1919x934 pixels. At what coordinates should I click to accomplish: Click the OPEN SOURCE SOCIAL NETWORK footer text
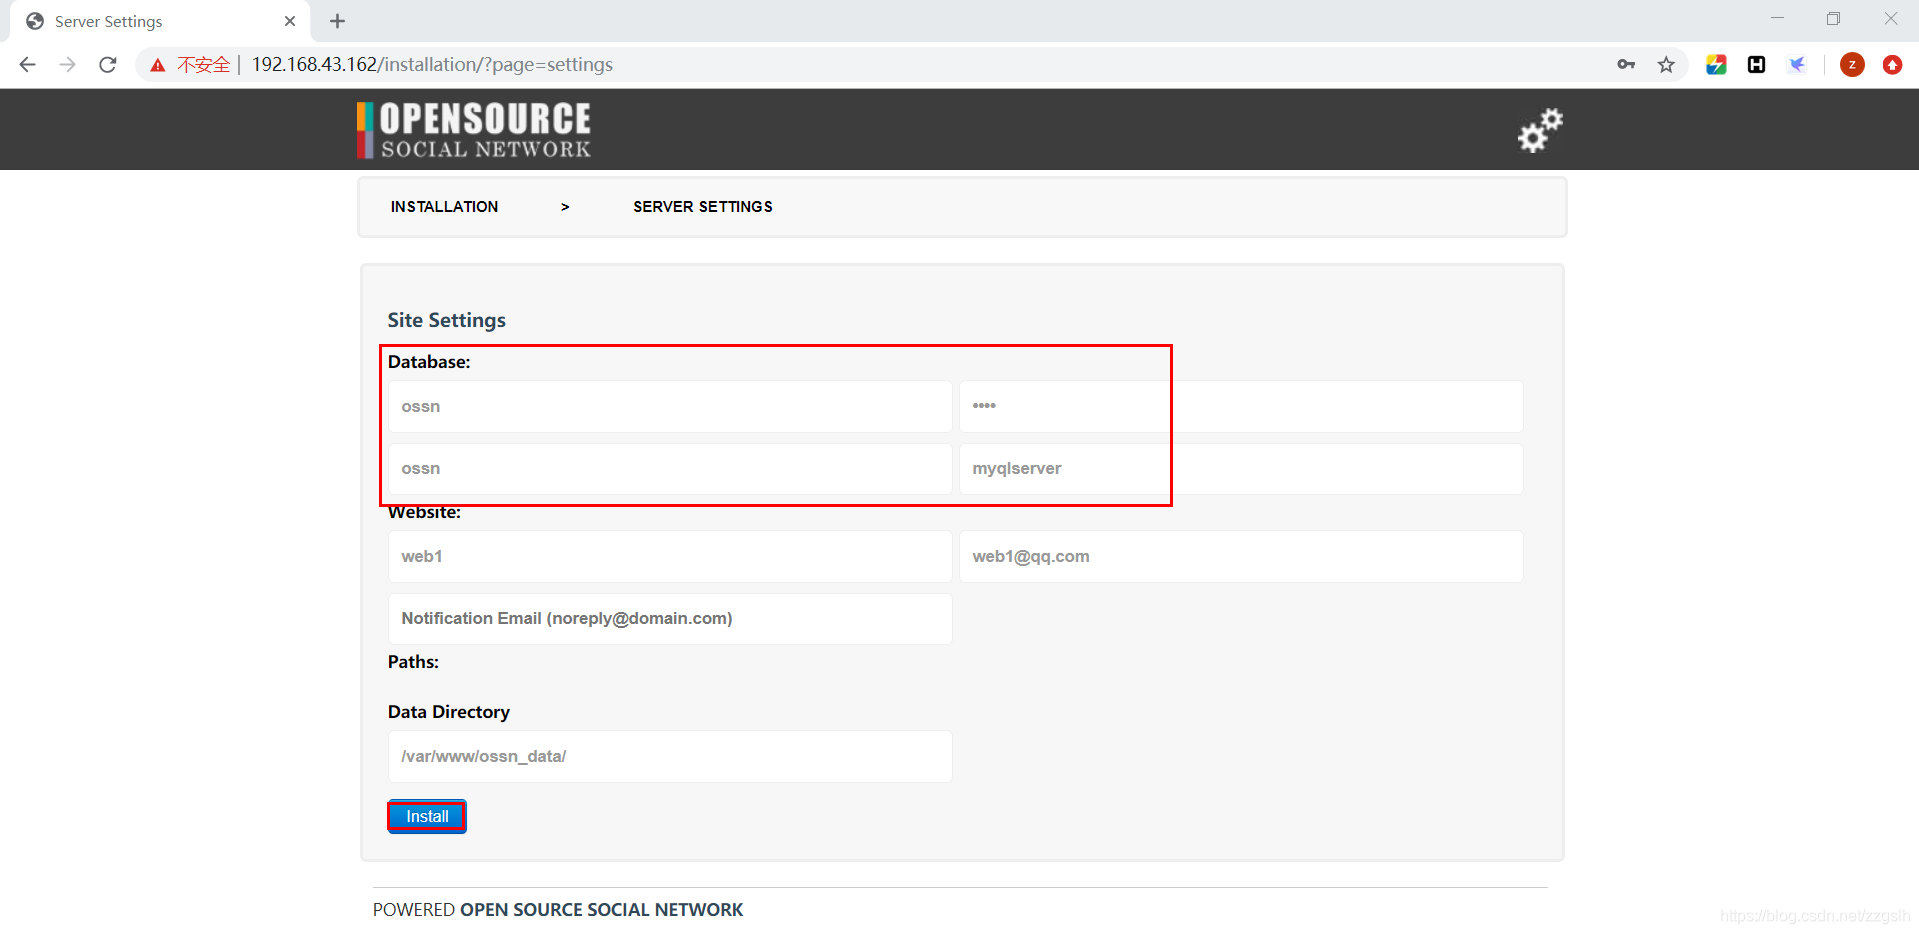(601, 910)
